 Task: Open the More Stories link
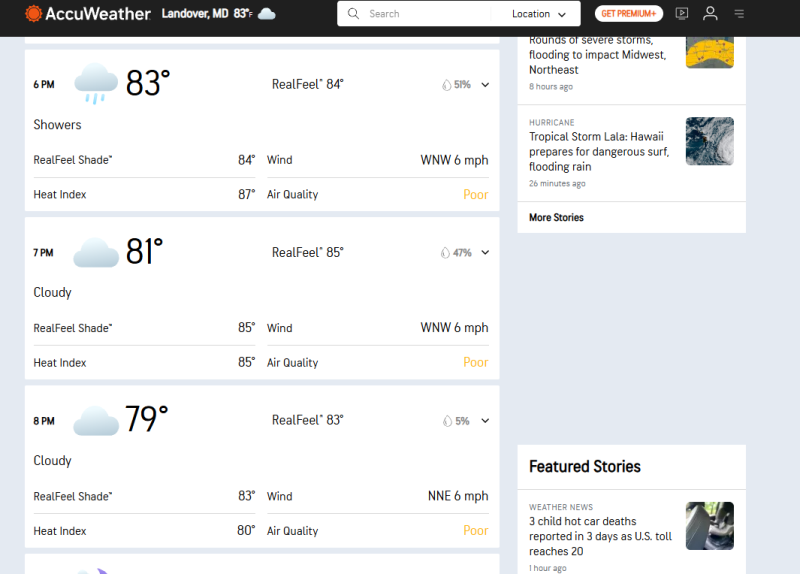556,217
